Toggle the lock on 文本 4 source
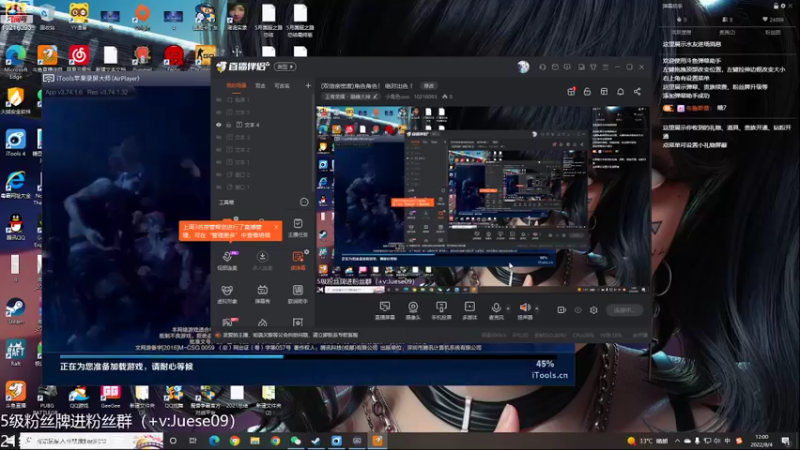 229,125
